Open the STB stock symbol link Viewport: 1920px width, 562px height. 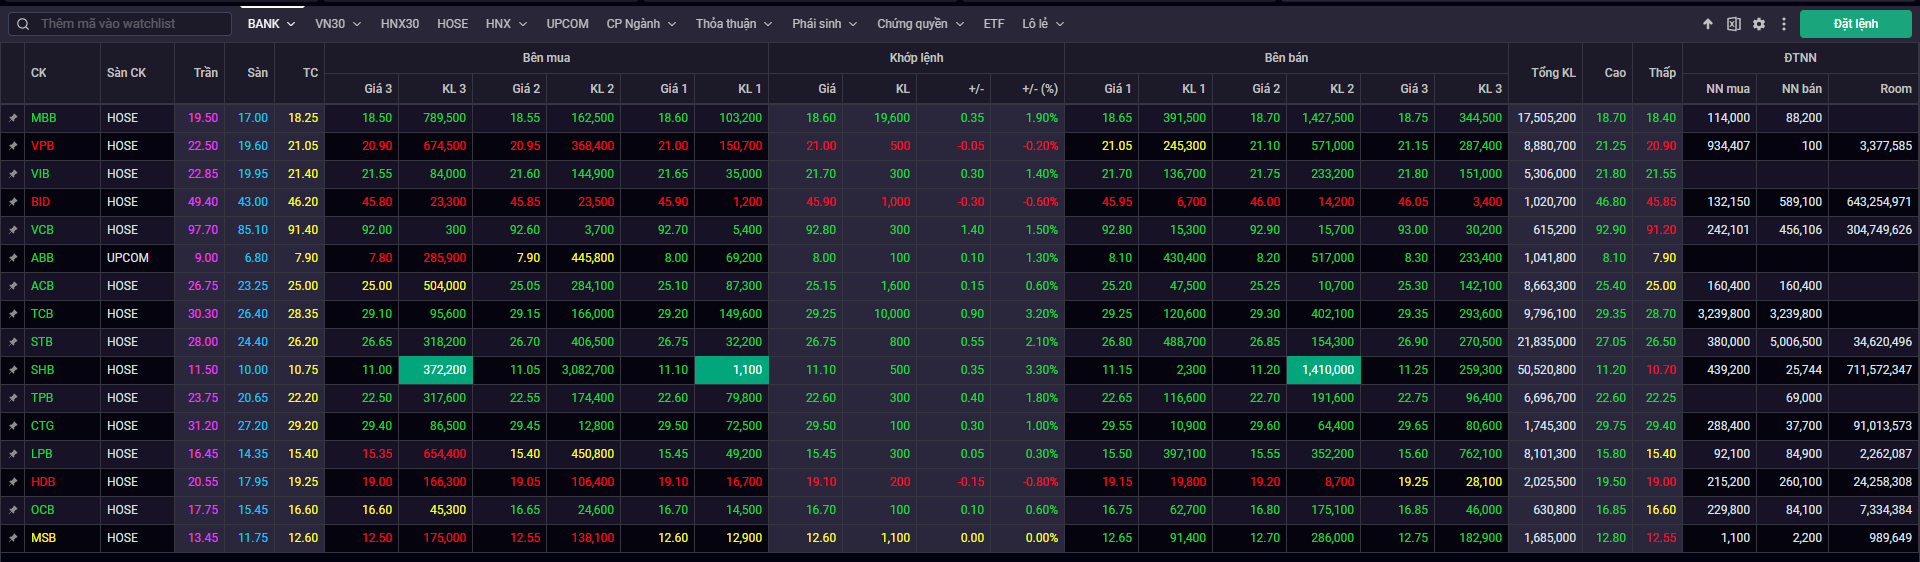[42, 342]
